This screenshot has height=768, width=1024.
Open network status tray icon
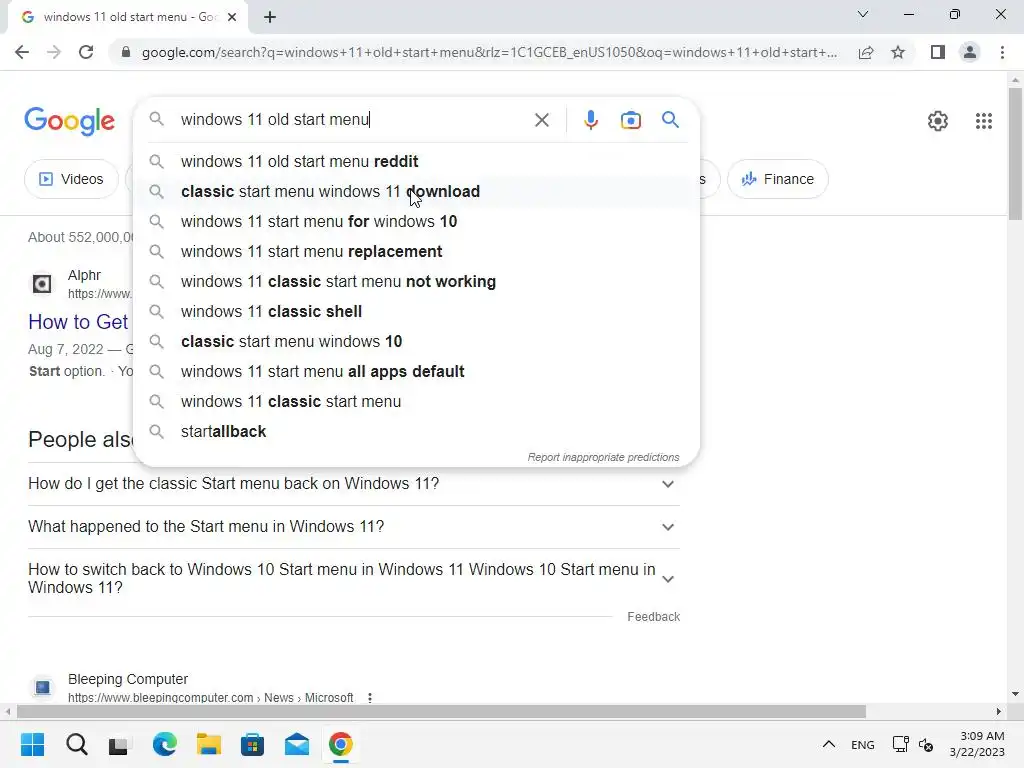tap(901, 744)
